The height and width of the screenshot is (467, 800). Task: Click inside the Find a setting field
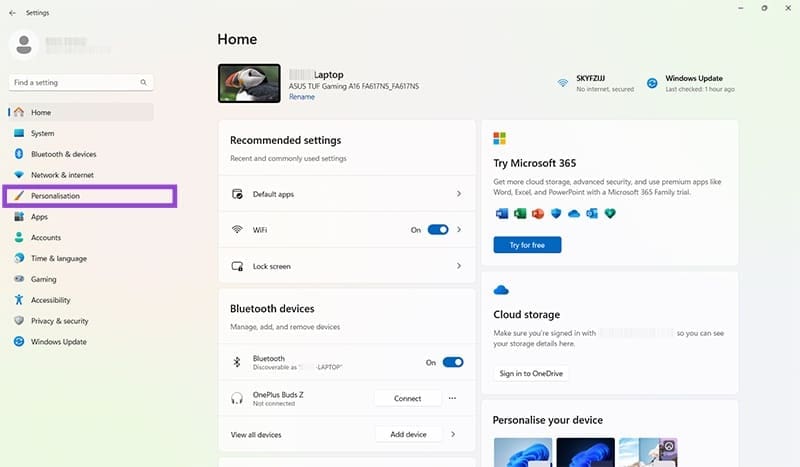click(81, 82)
